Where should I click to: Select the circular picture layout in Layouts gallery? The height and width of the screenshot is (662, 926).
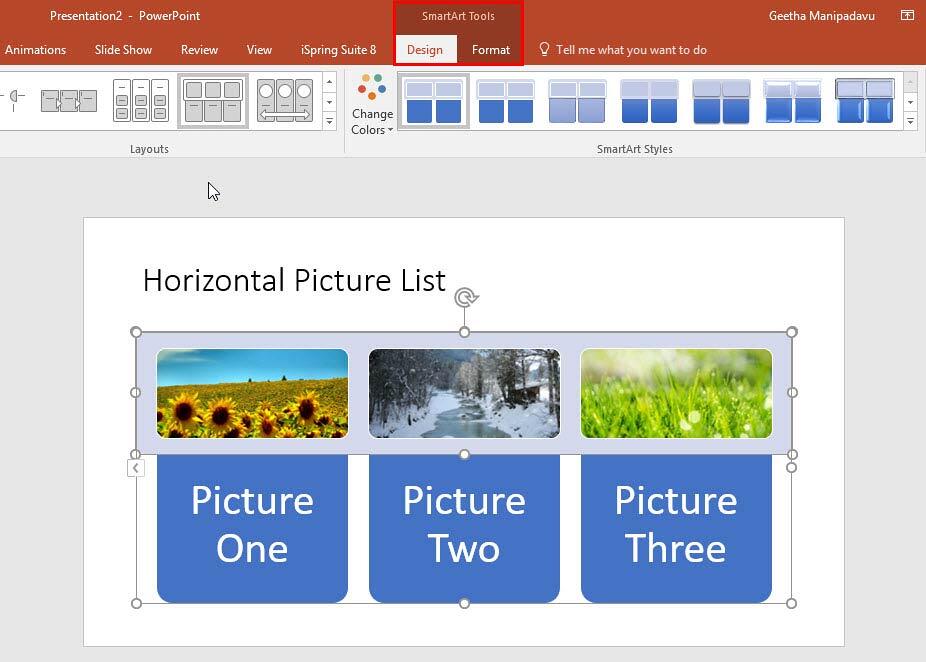[x=285, y=99]
